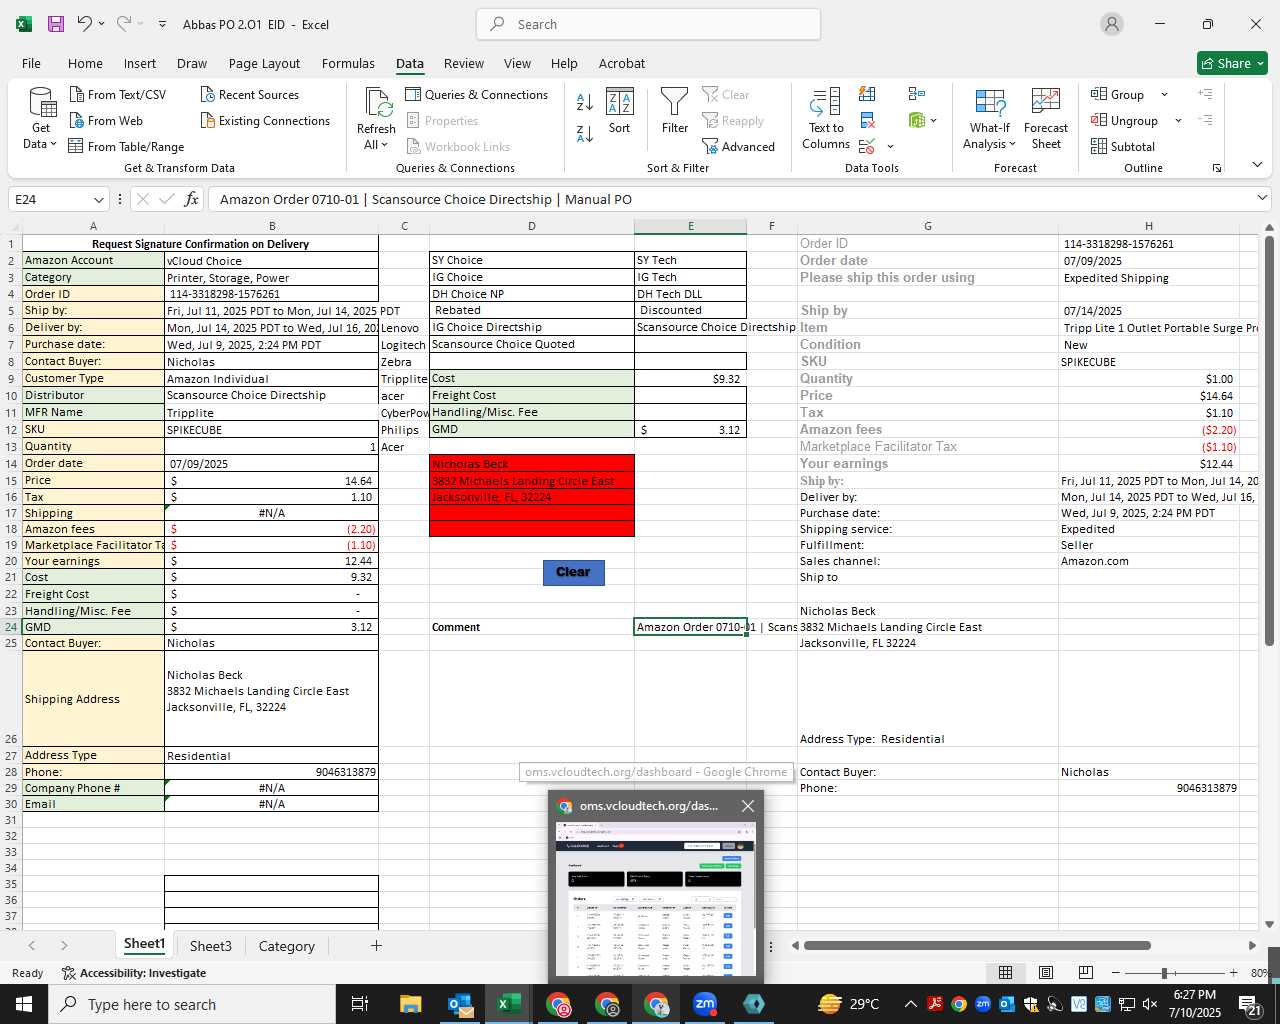
Task: Click Accessibility: Investigate status
Action: click(134, 973)
